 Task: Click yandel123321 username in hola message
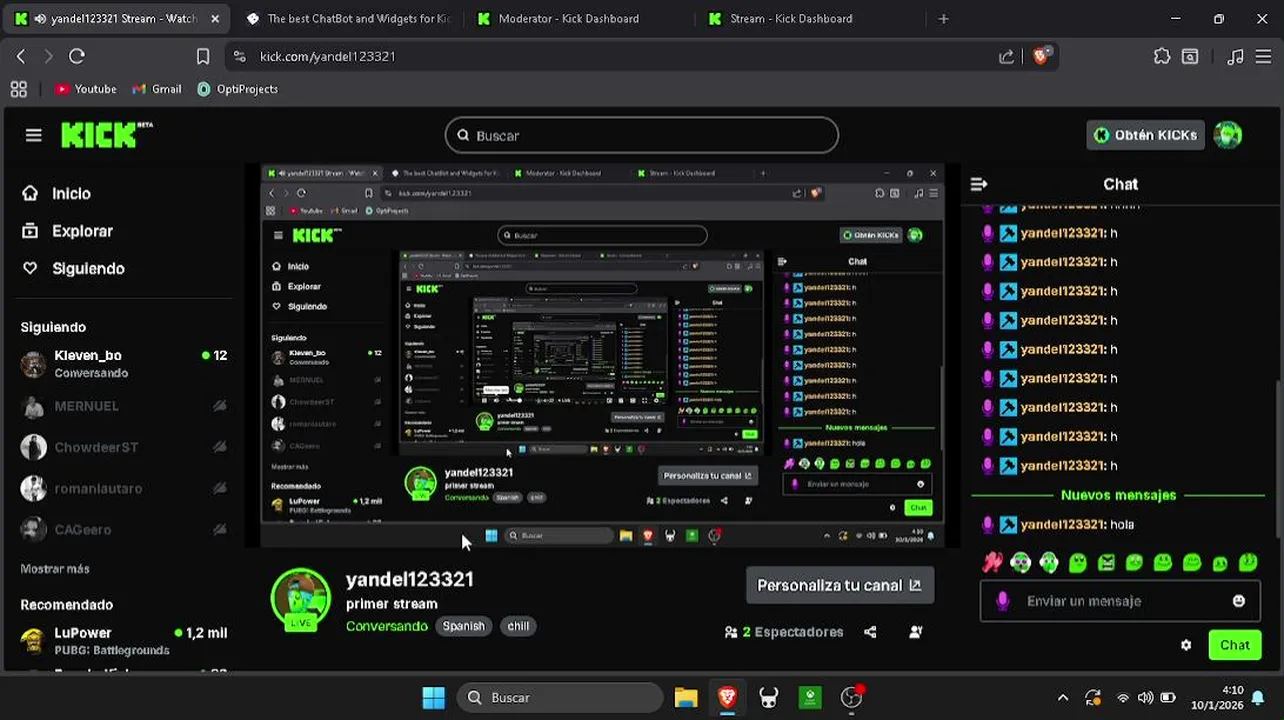click(1062, 524)
